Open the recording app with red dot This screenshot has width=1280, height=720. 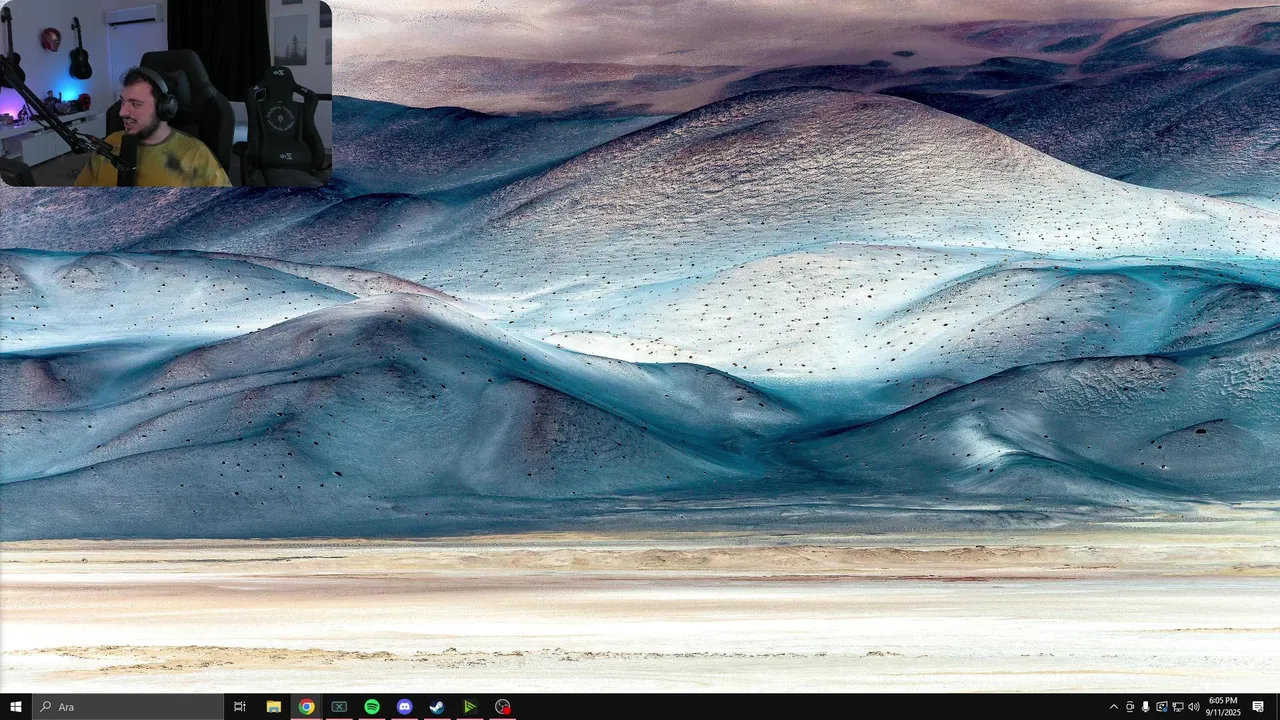click(x=503, y=707)
